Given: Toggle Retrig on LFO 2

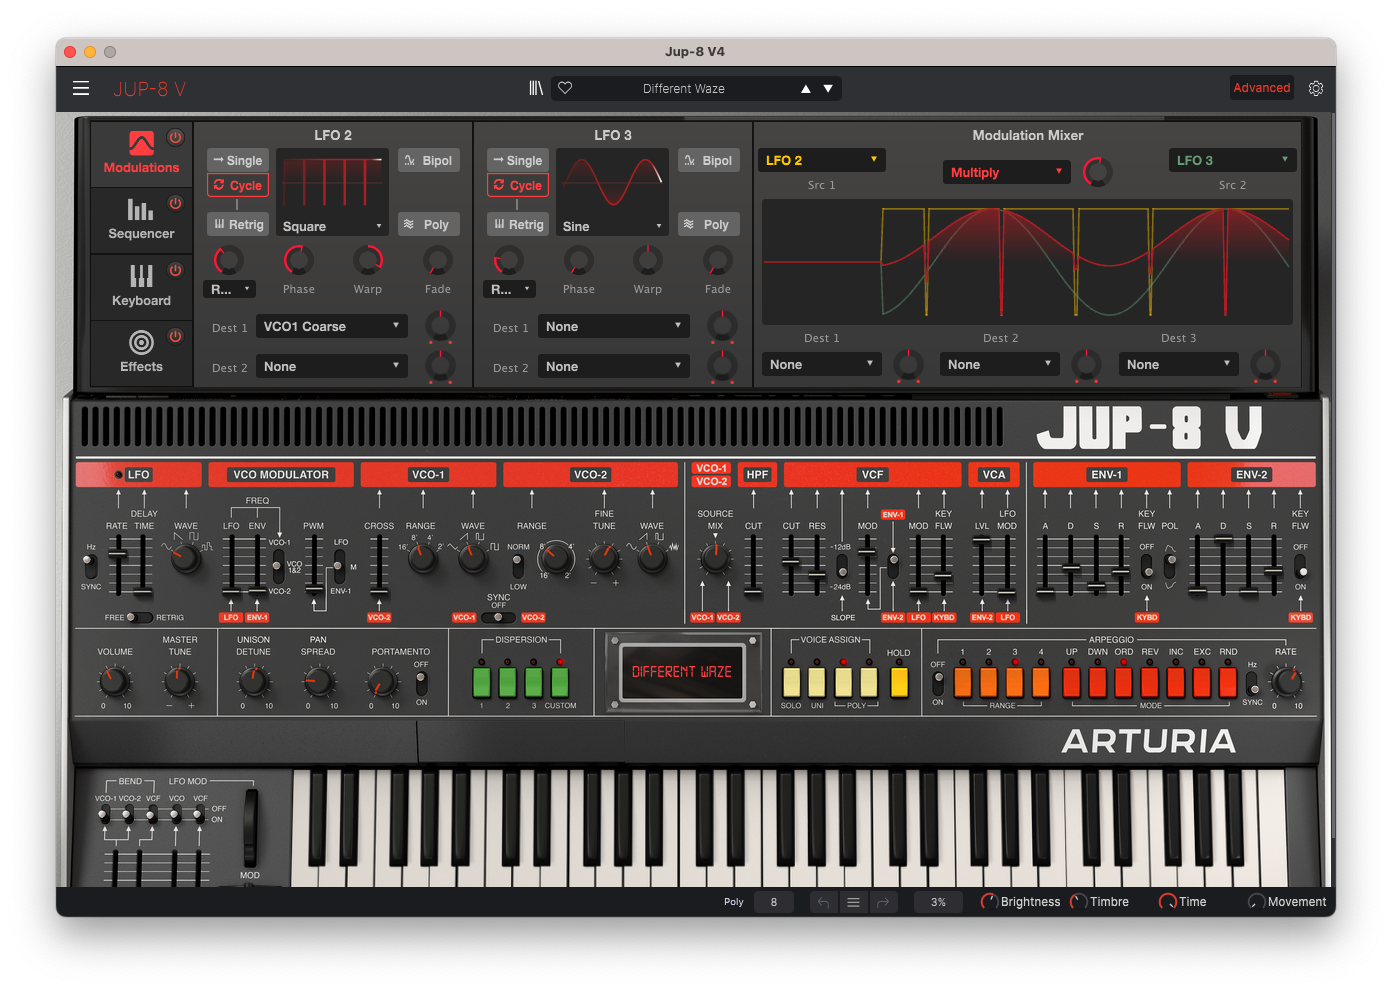Looking at the screenshot, I should pos(238,224).
